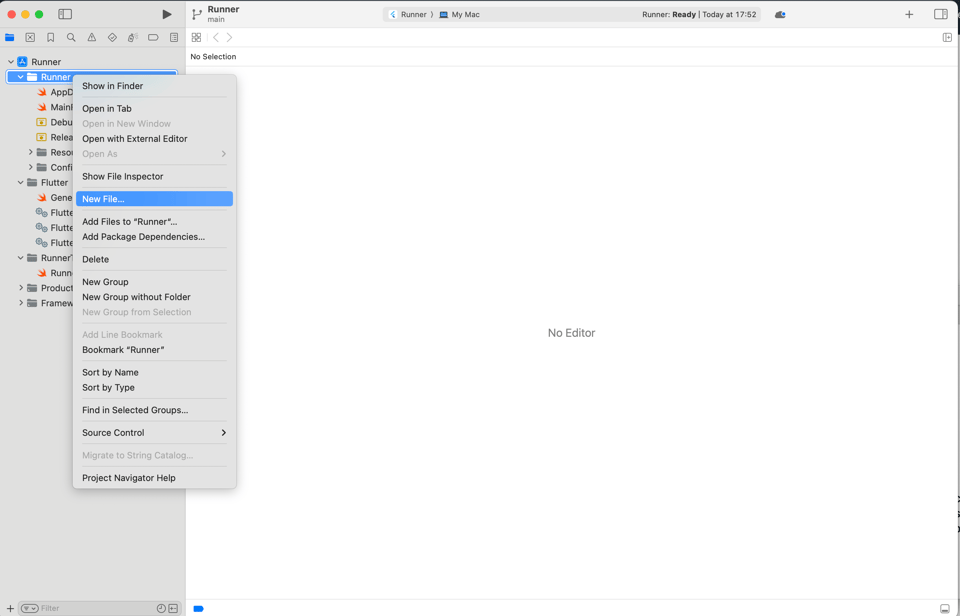Expand the Products folder
Screen dimensions: 960x616
tap(21, 288)
